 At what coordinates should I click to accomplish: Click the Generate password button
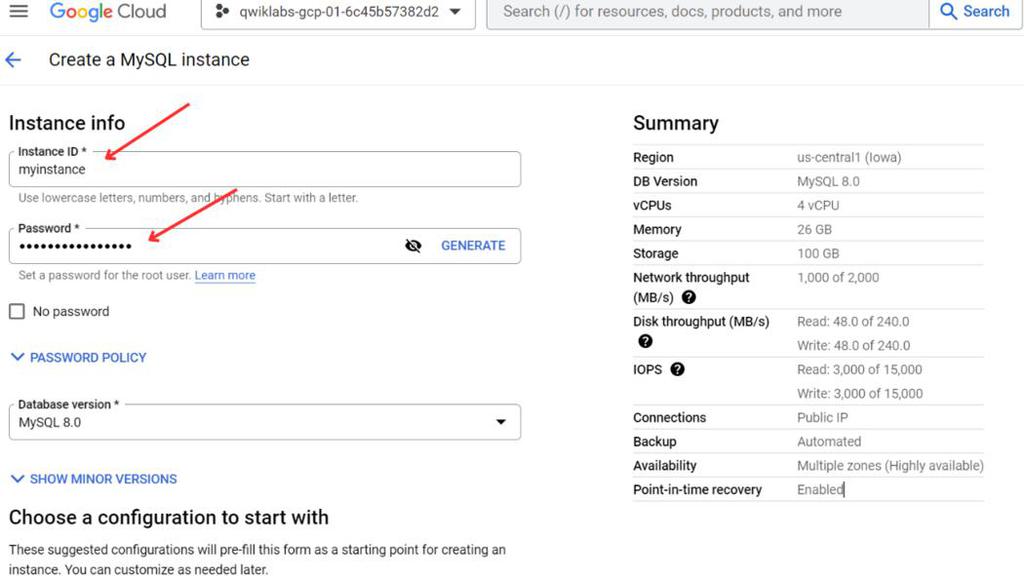[473, 246]
